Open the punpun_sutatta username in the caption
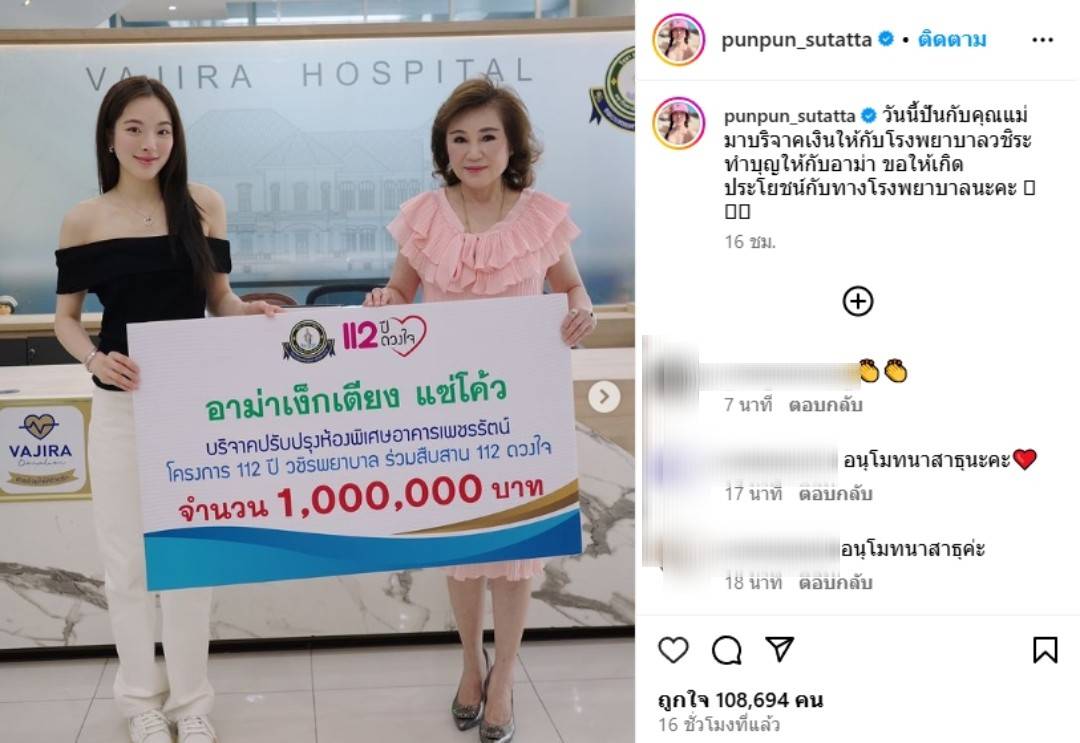 pyautogui.click(x=789, y=116)
